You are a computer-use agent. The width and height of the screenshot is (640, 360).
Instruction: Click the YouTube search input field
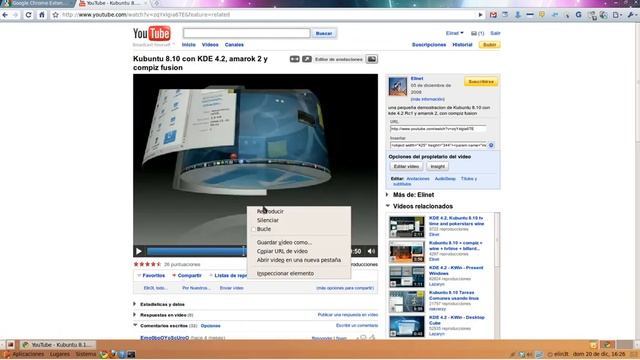247,33
